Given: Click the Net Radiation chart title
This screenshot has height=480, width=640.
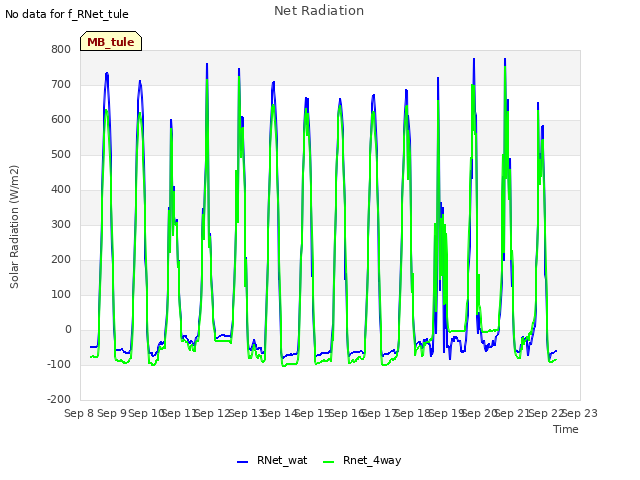Looking at the screenshot, I should 319,11.
